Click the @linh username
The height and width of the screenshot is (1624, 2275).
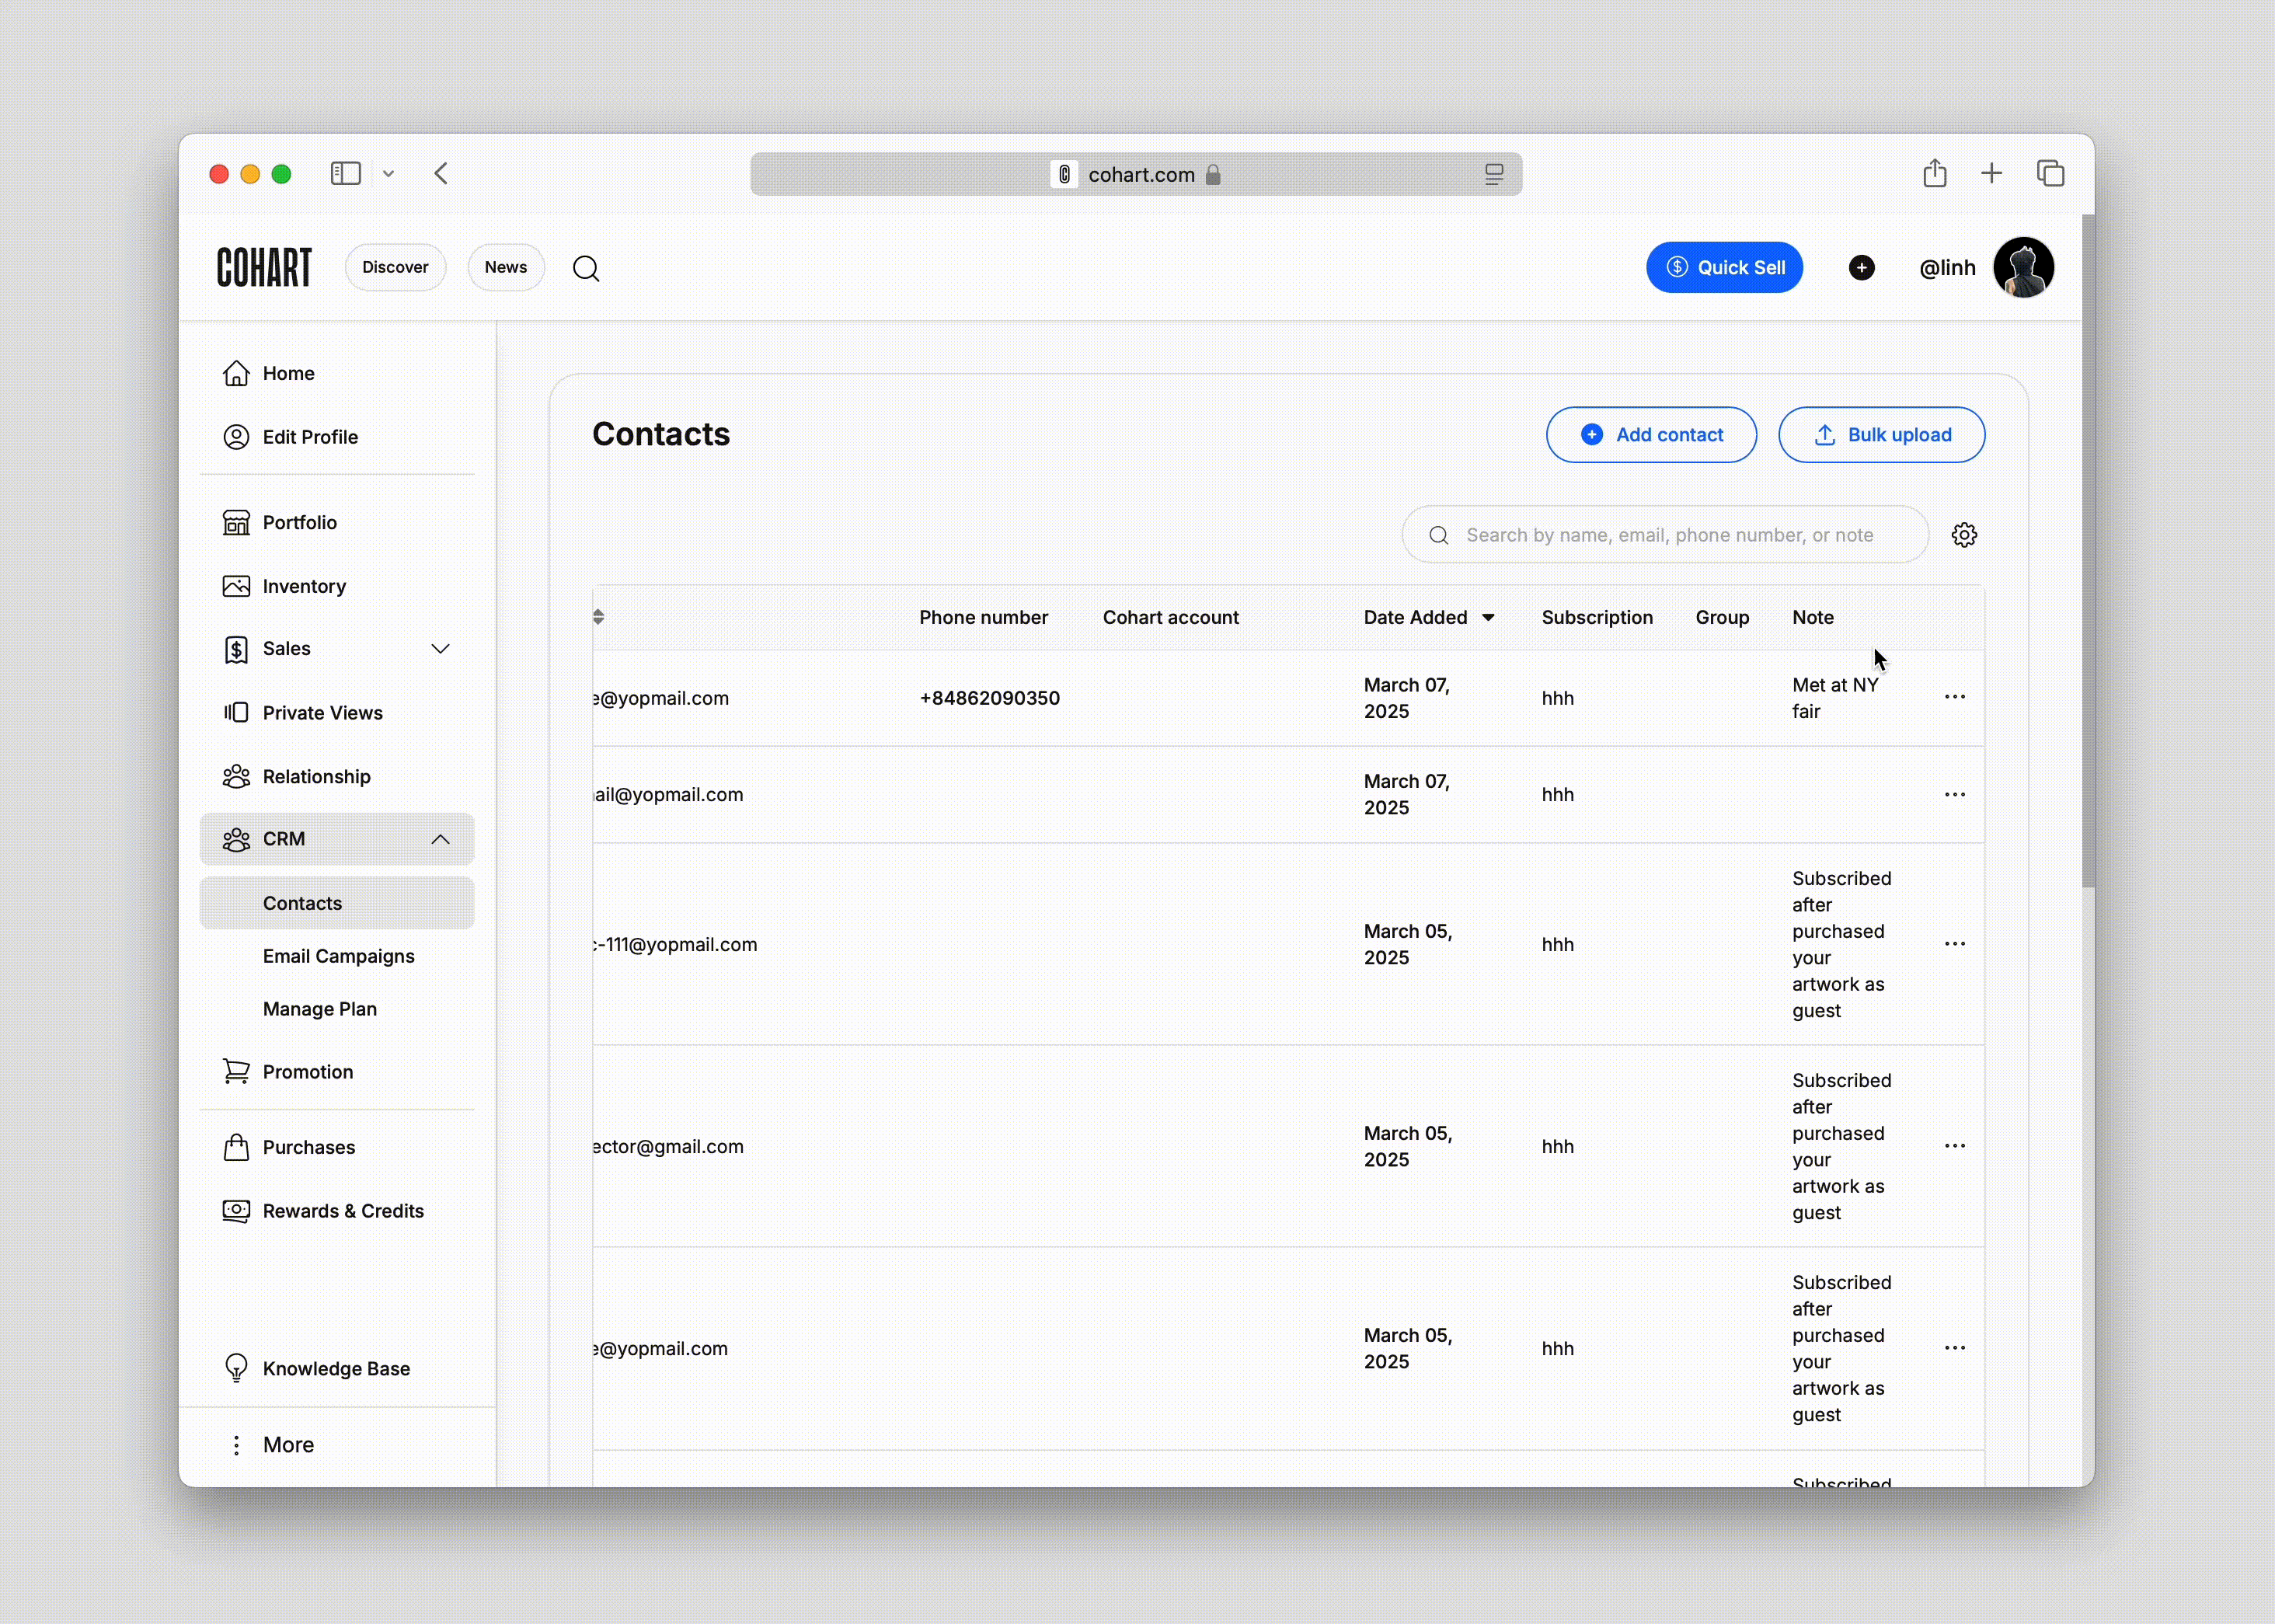click(x=1947, y=268)
